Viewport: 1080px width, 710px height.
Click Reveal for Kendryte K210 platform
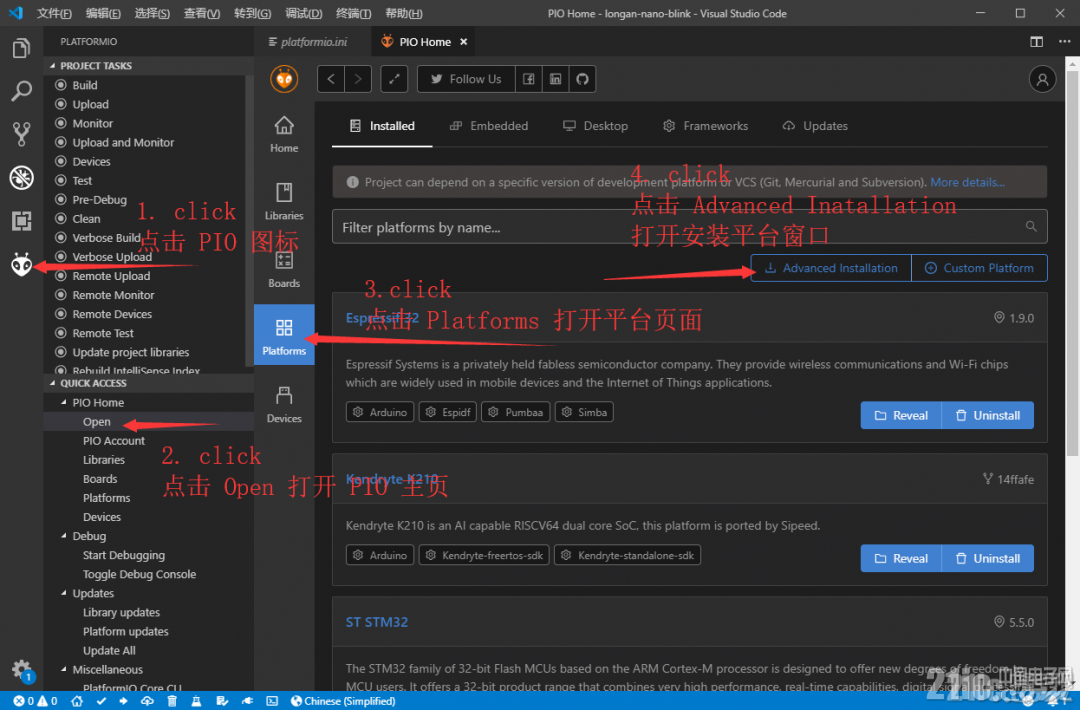901,558
